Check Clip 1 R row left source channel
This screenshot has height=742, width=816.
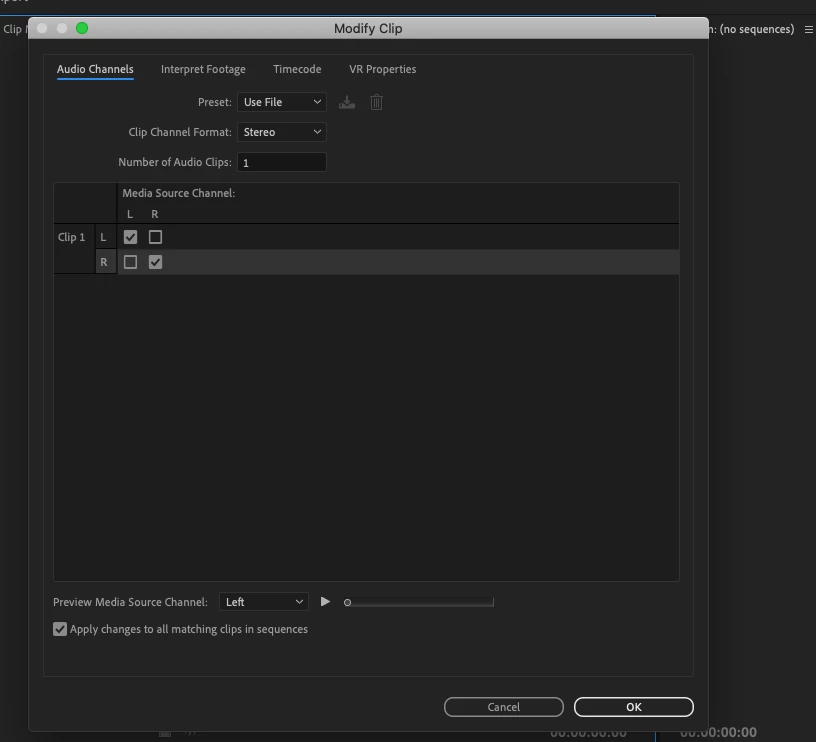(x=130, y=262)
